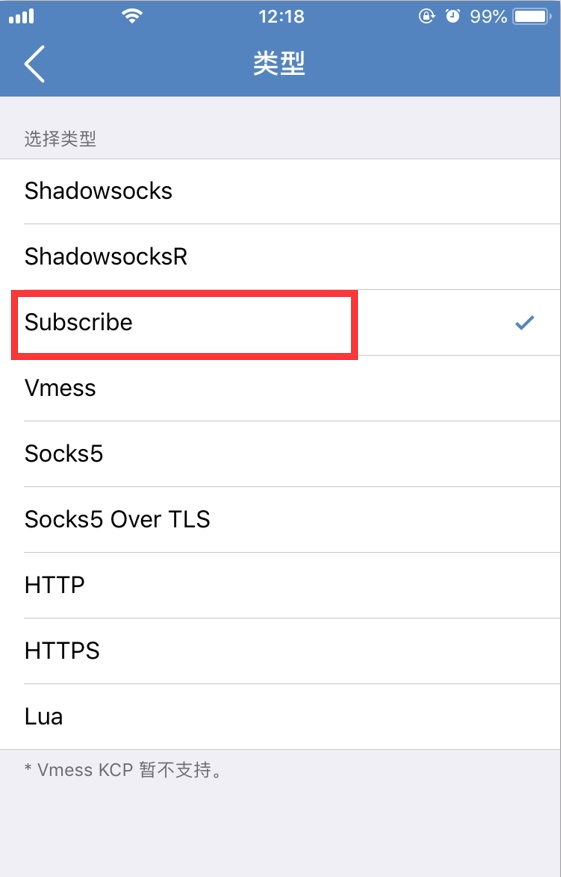Tap the 12:18 clock in status bar

[x=281, y=16]
